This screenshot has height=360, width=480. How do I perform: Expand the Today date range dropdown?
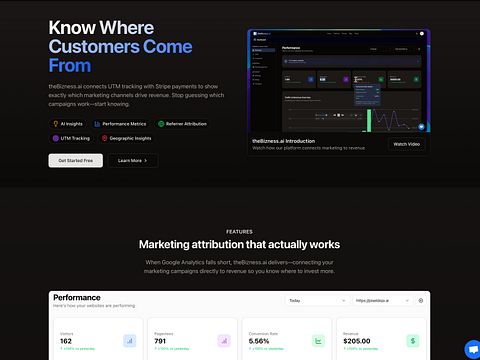317,301
